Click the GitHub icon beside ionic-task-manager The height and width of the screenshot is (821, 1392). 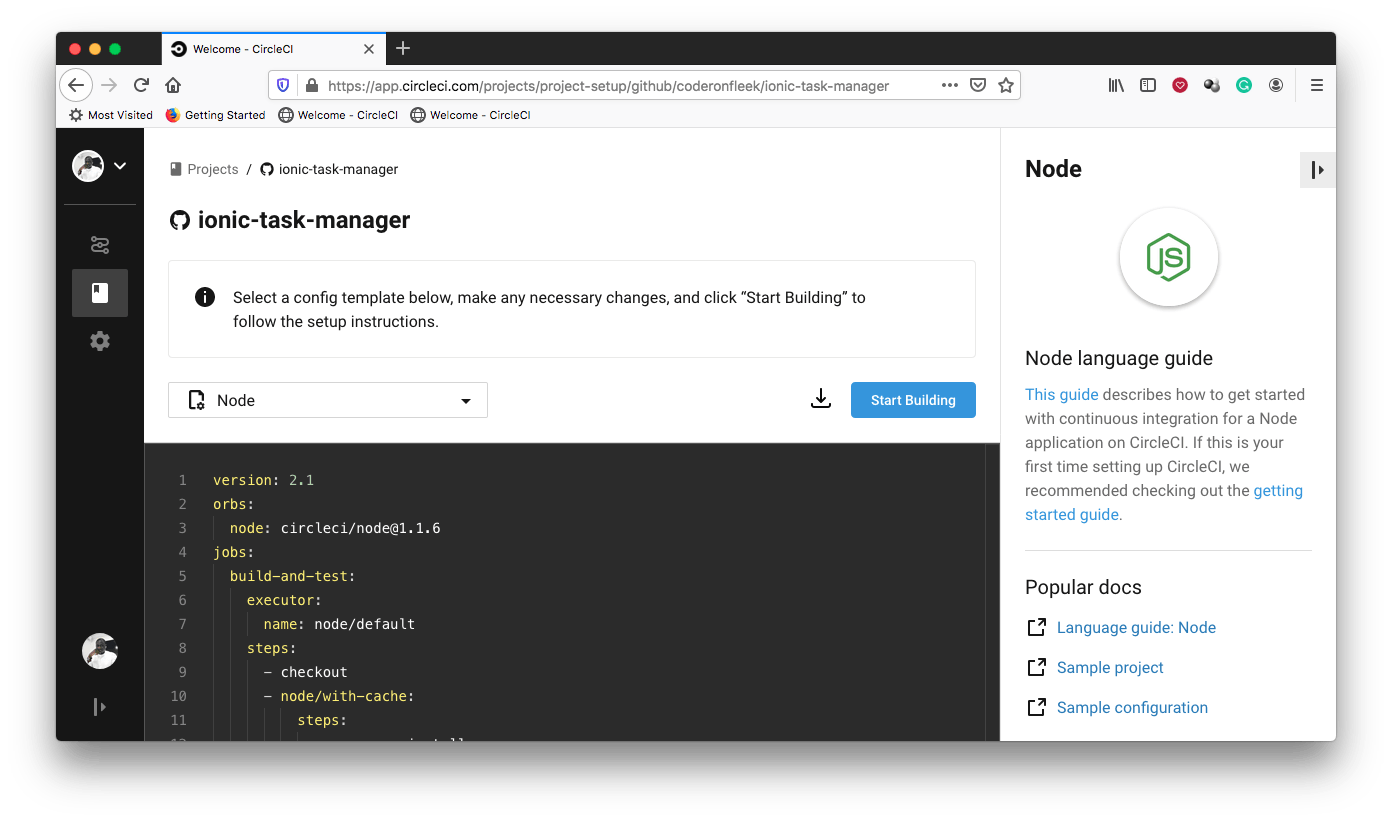180,220
